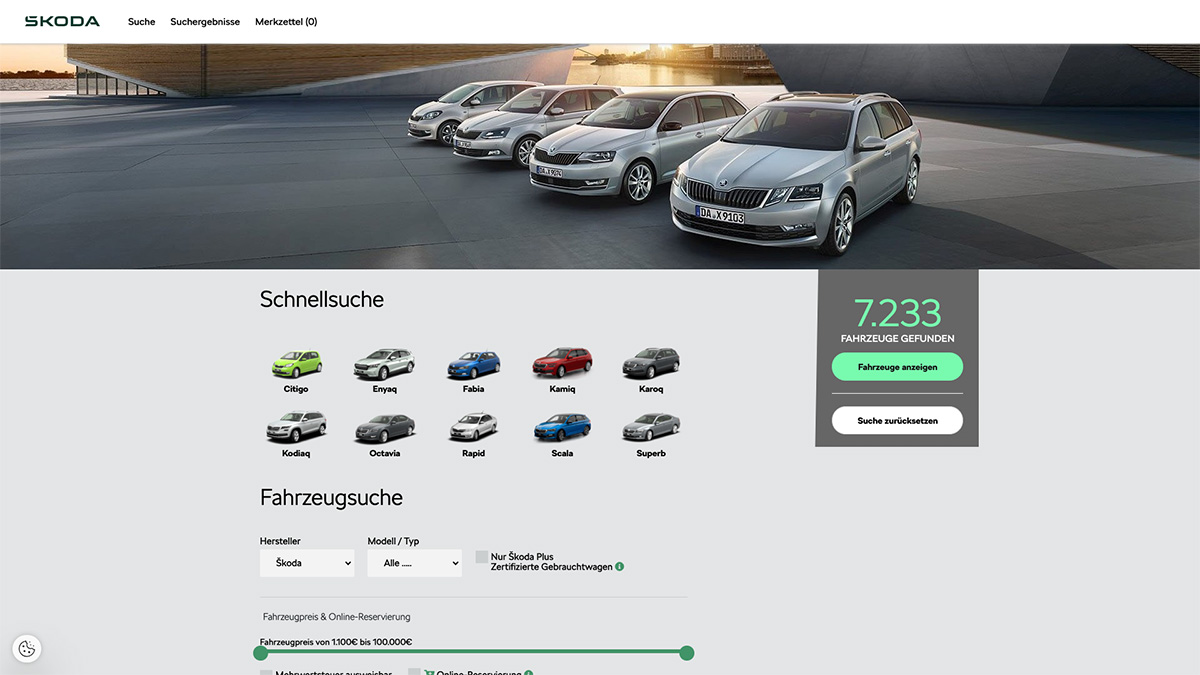Pick the blue Fabia car icon

pyautogui.click(x=473, y=364)
